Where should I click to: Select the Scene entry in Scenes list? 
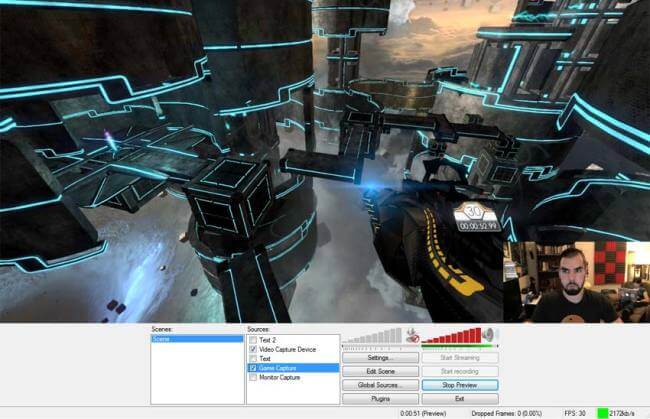click(197, 339)
